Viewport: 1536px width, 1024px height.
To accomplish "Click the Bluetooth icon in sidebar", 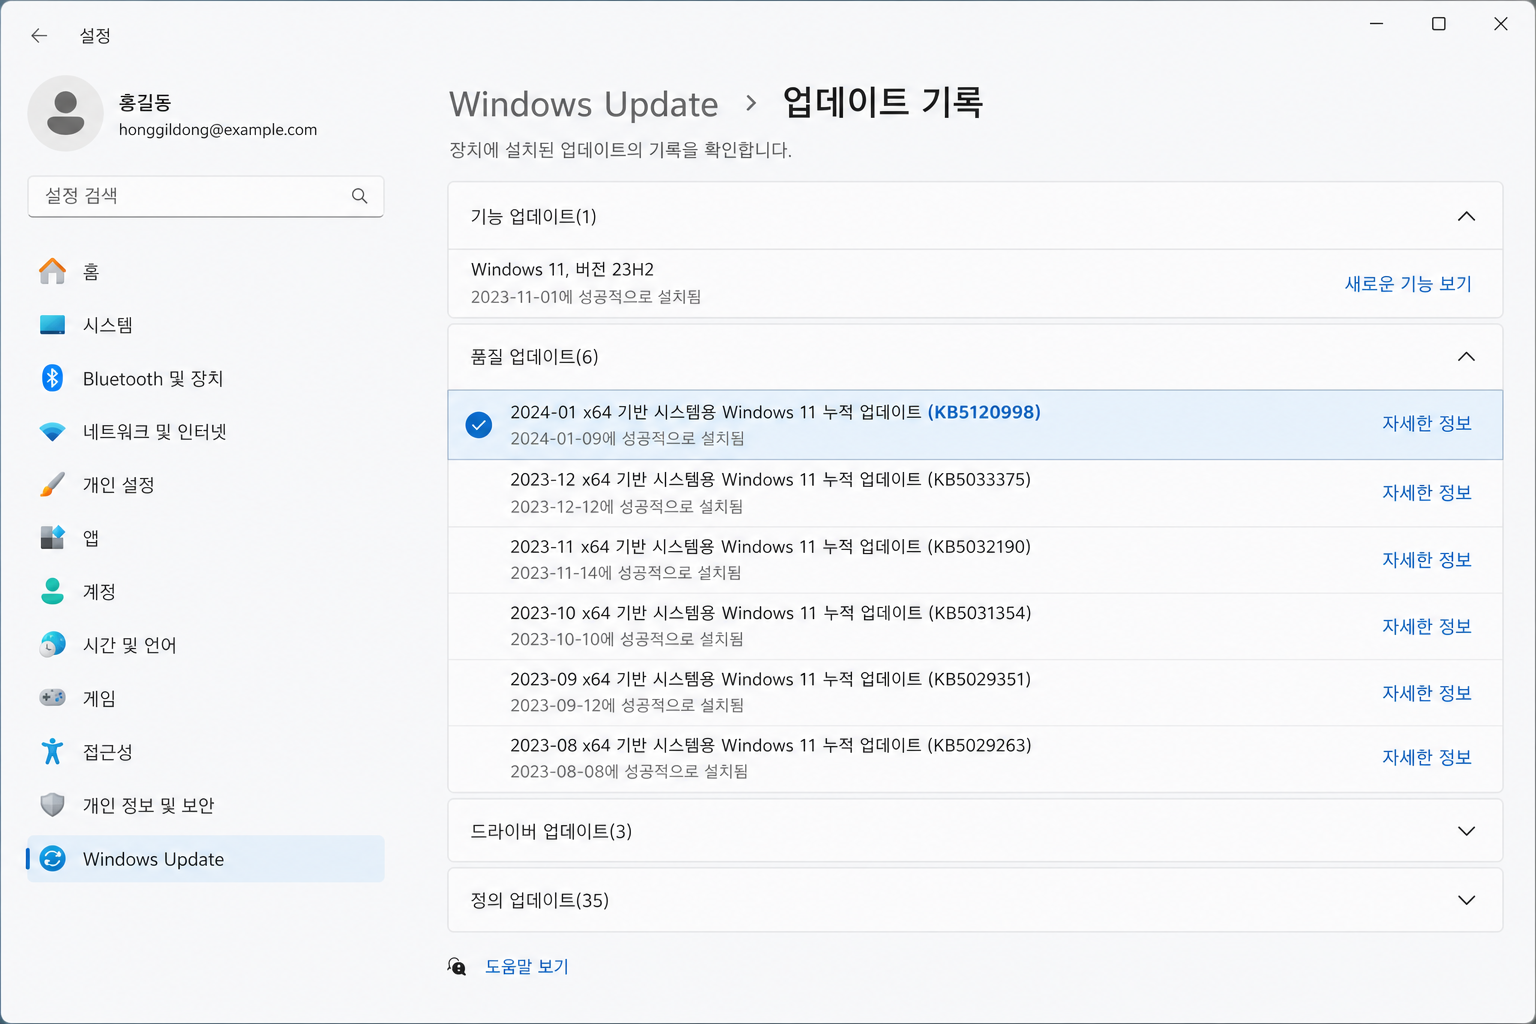I will pos(53,378).
